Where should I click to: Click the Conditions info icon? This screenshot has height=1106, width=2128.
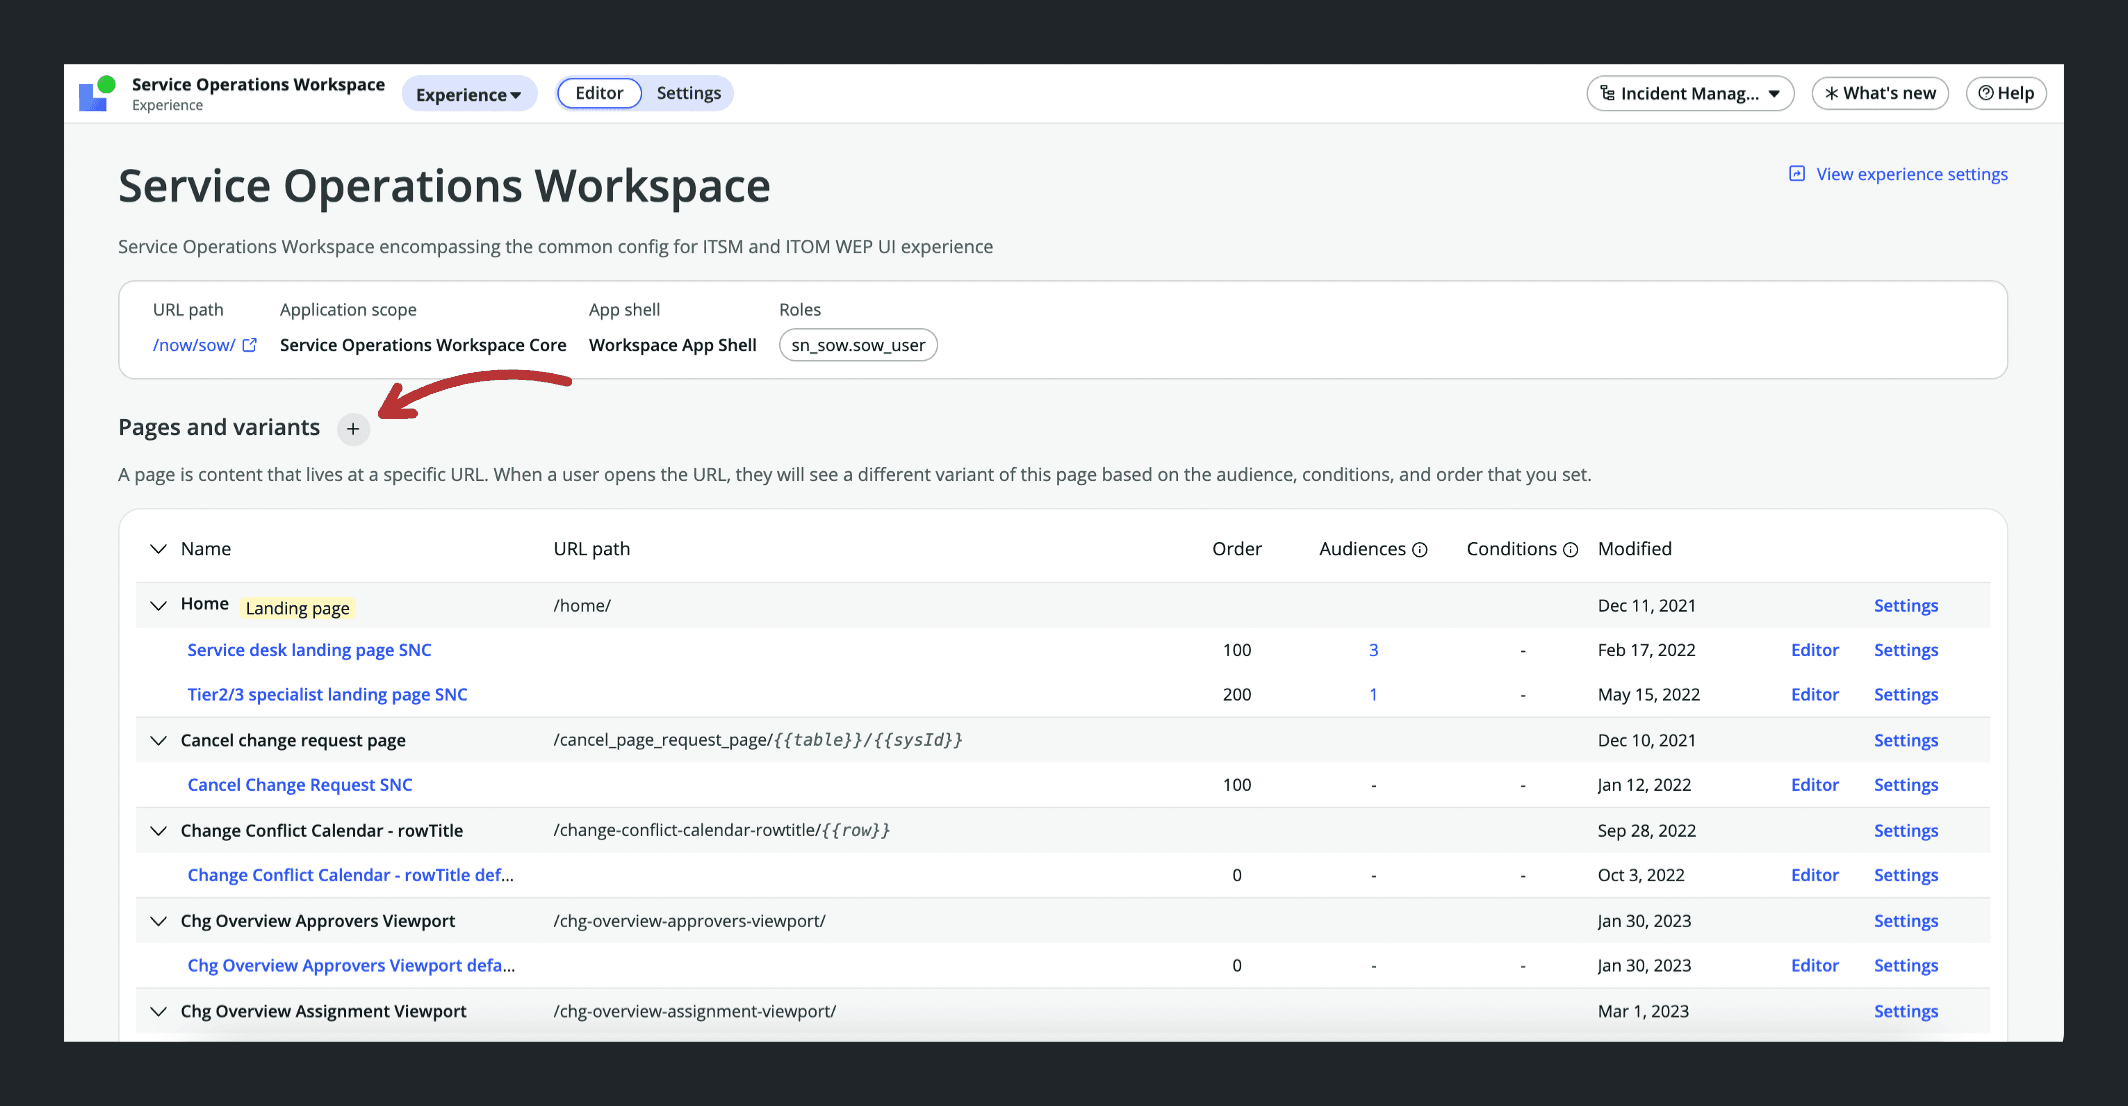pyautogui.click(x=1571, y=550)
